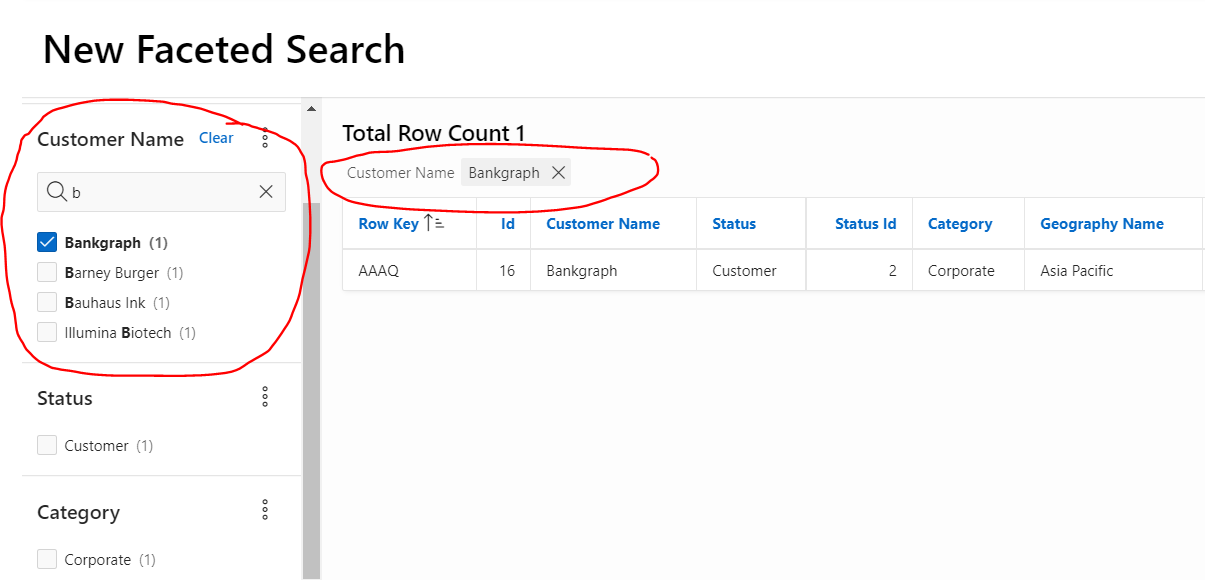
Task: Check the Illumina Biotech checkbox
Action: tap(47, 332)
